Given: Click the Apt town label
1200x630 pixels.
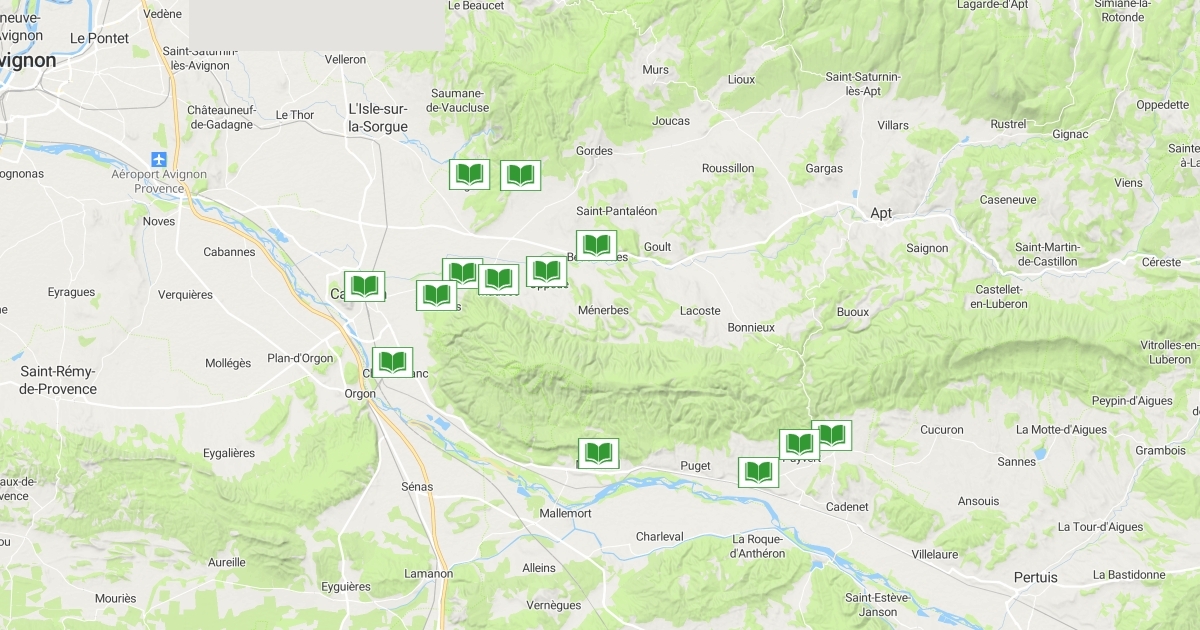Looking at the screenshot, I should click(x=881, y=213).
